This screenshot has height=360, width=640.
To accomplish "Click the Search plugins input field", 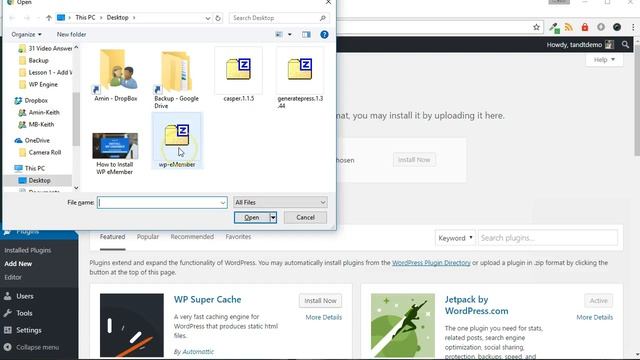I will click(548, 238).
